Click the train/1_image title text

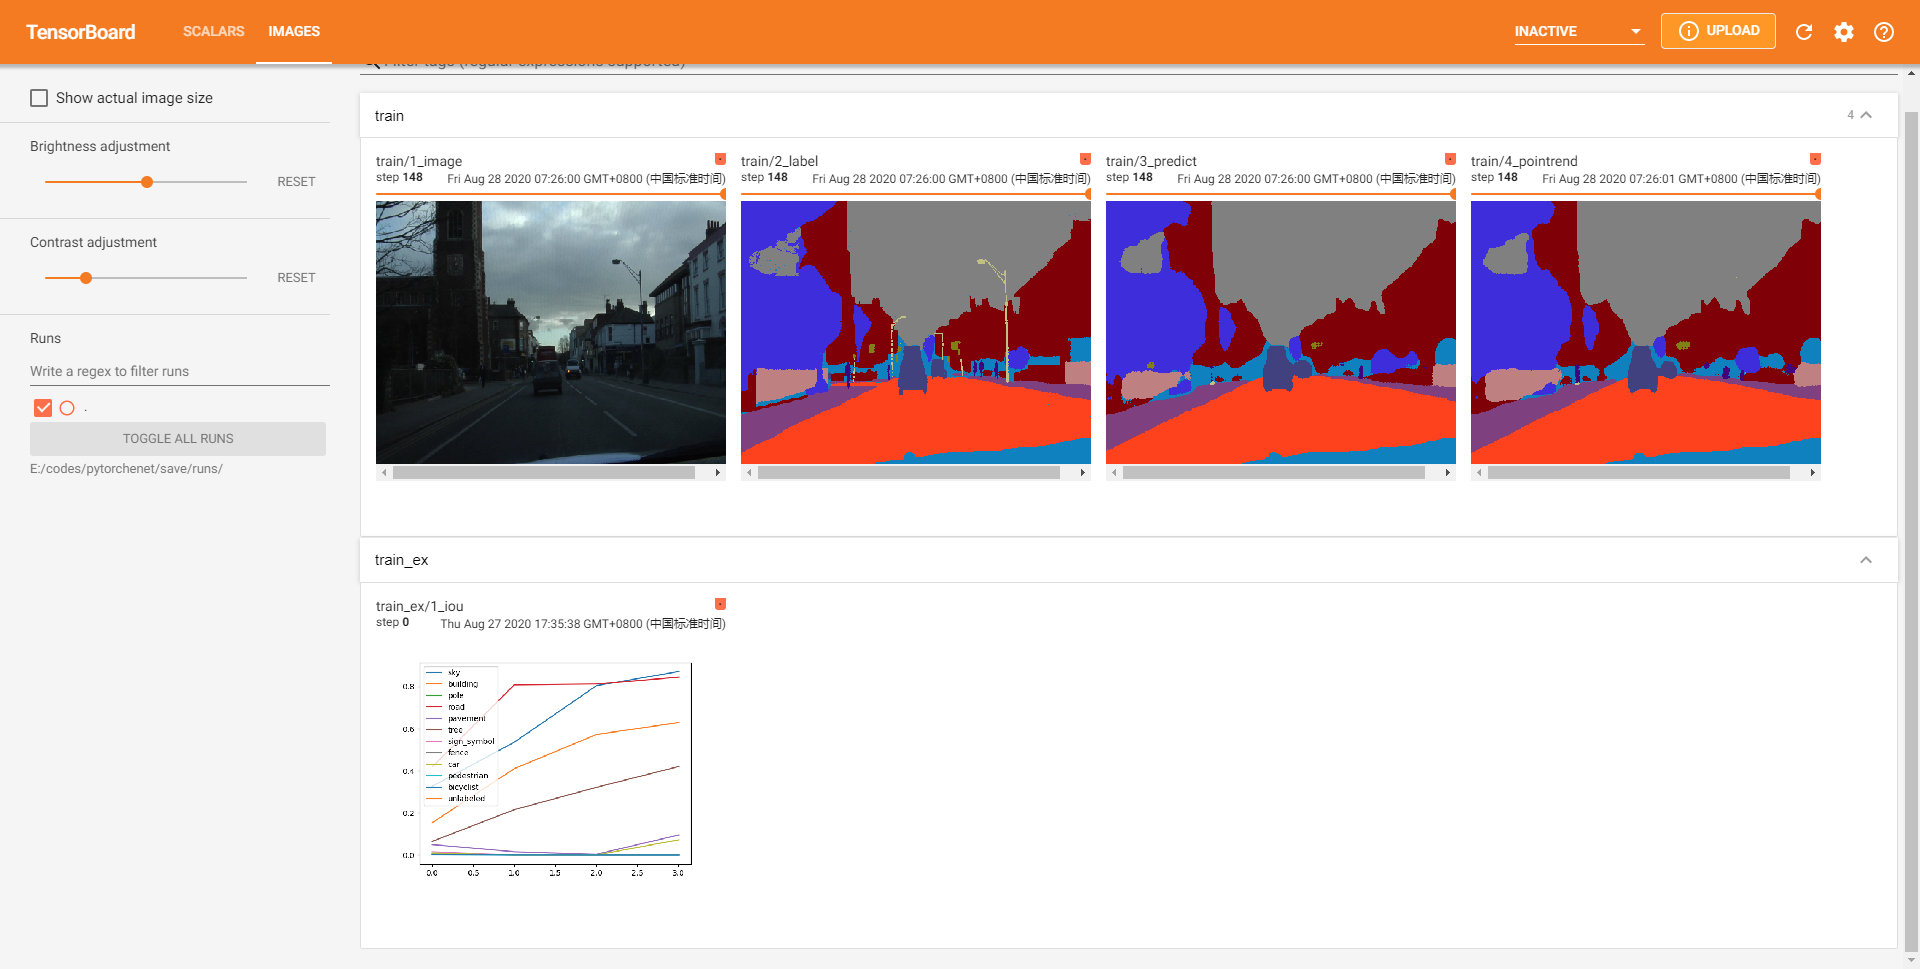pos(419,161)
